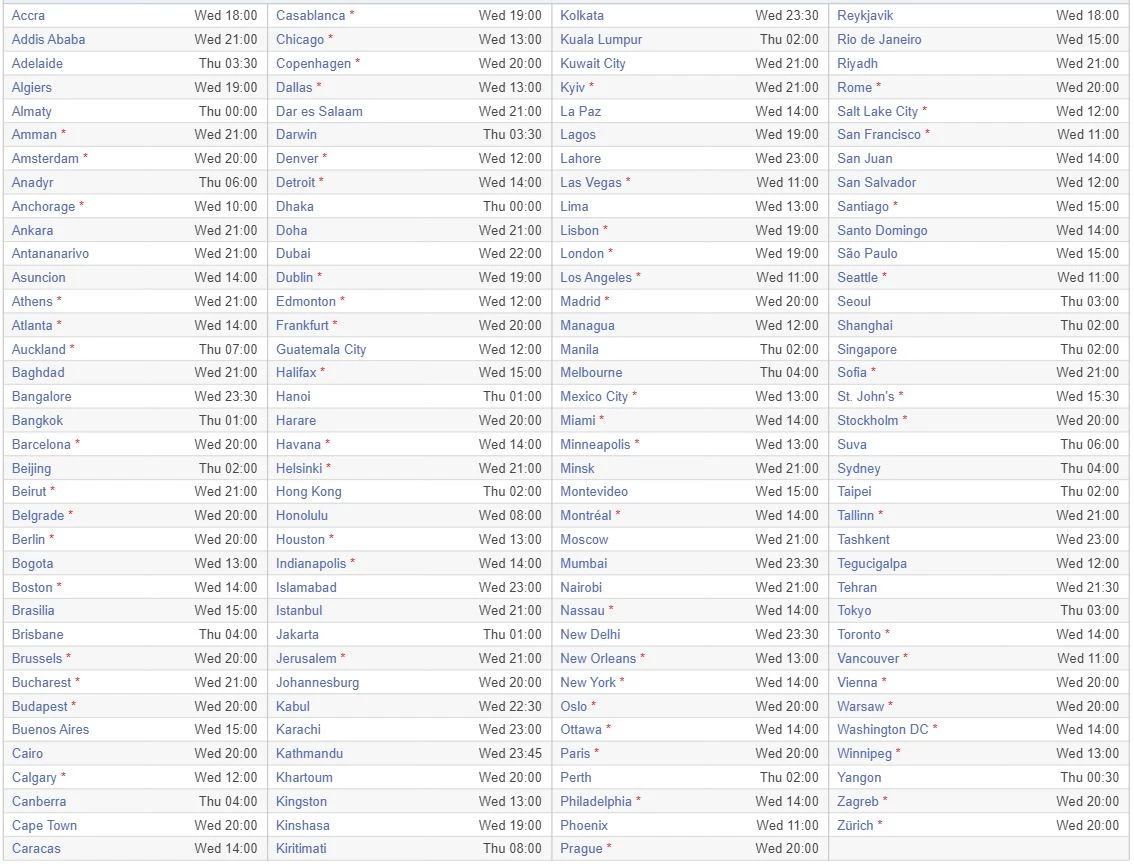The width and height of the screenshot is (1134, 864).
Task: Select the New Delhi link
Action: pyautogui.click(x=590, y=634)
